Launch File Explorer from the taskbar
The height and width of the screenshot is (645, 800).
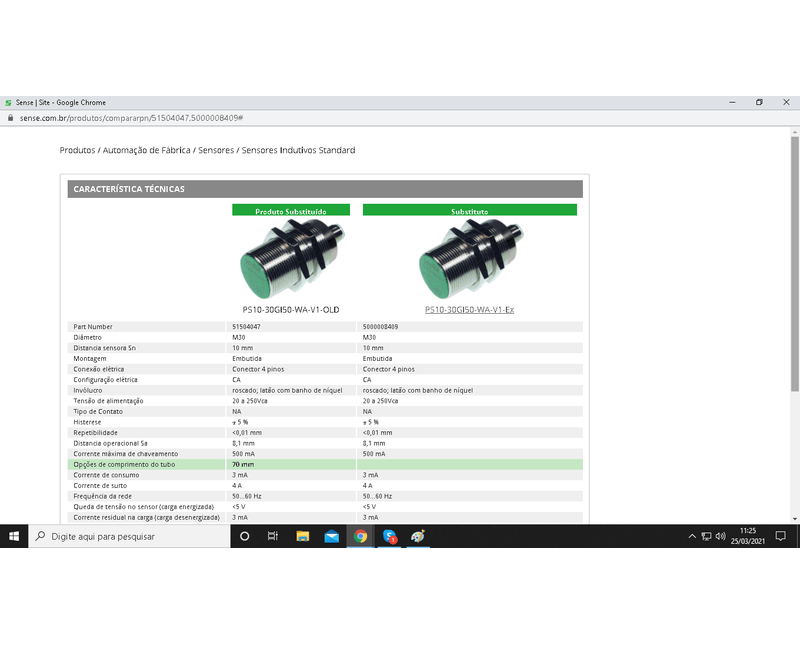tap(302, 536)
